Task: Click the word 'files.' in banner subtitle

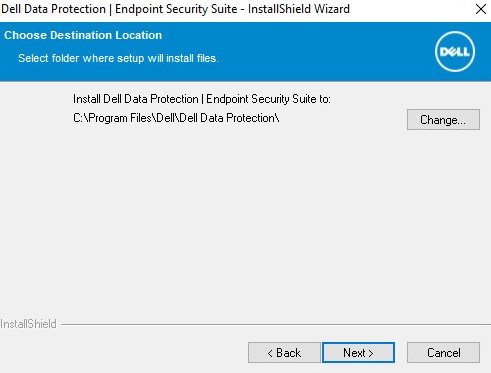Action: click(x=207, y=58)
